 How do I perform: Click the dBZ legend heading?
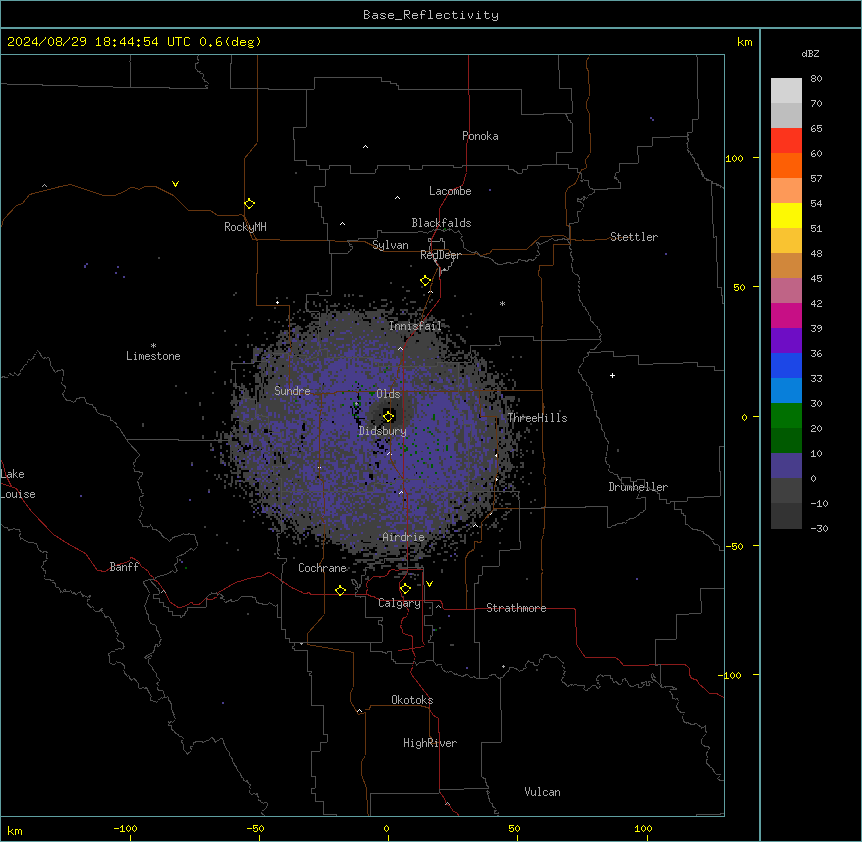(810, 53)
